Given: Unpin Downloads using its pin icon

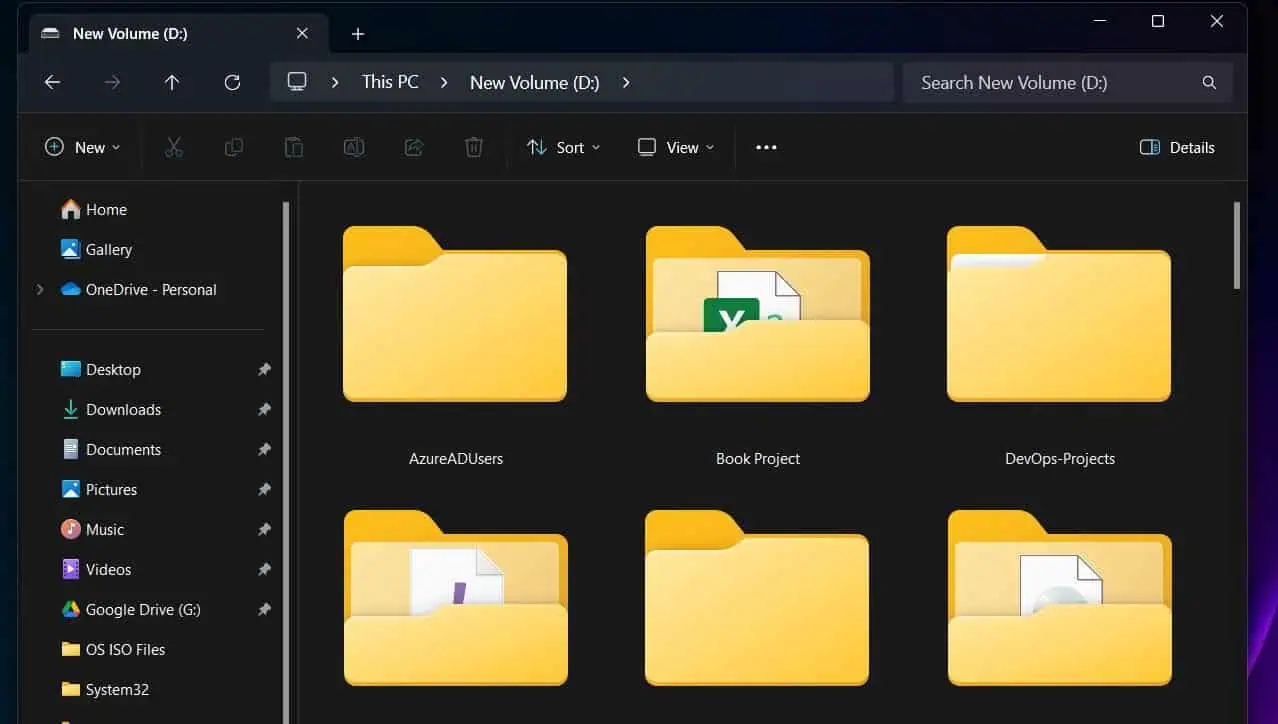Looking at the screenshot, I should point(264,409).
